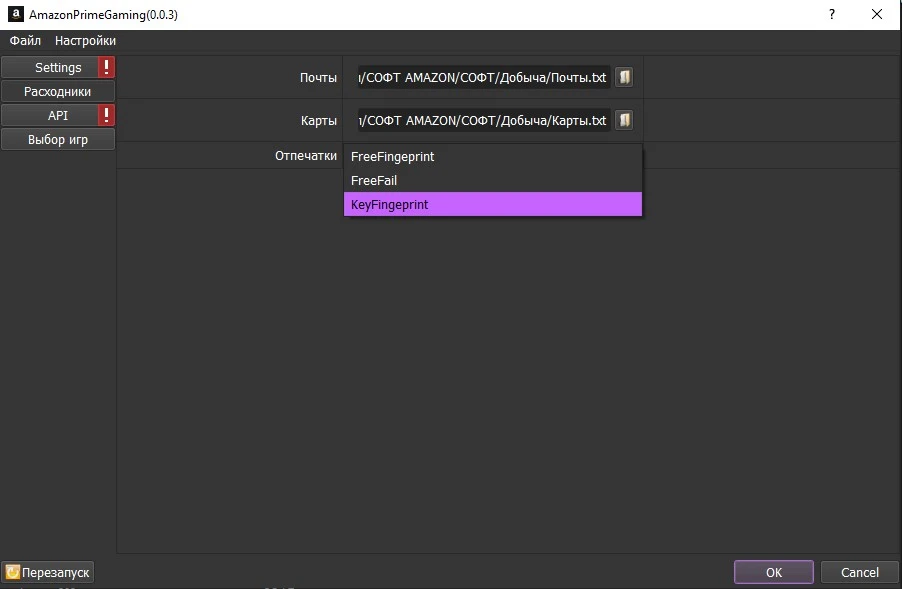
Task: Switch to the Выбор игр tab
Action: [x=58, y=140]
